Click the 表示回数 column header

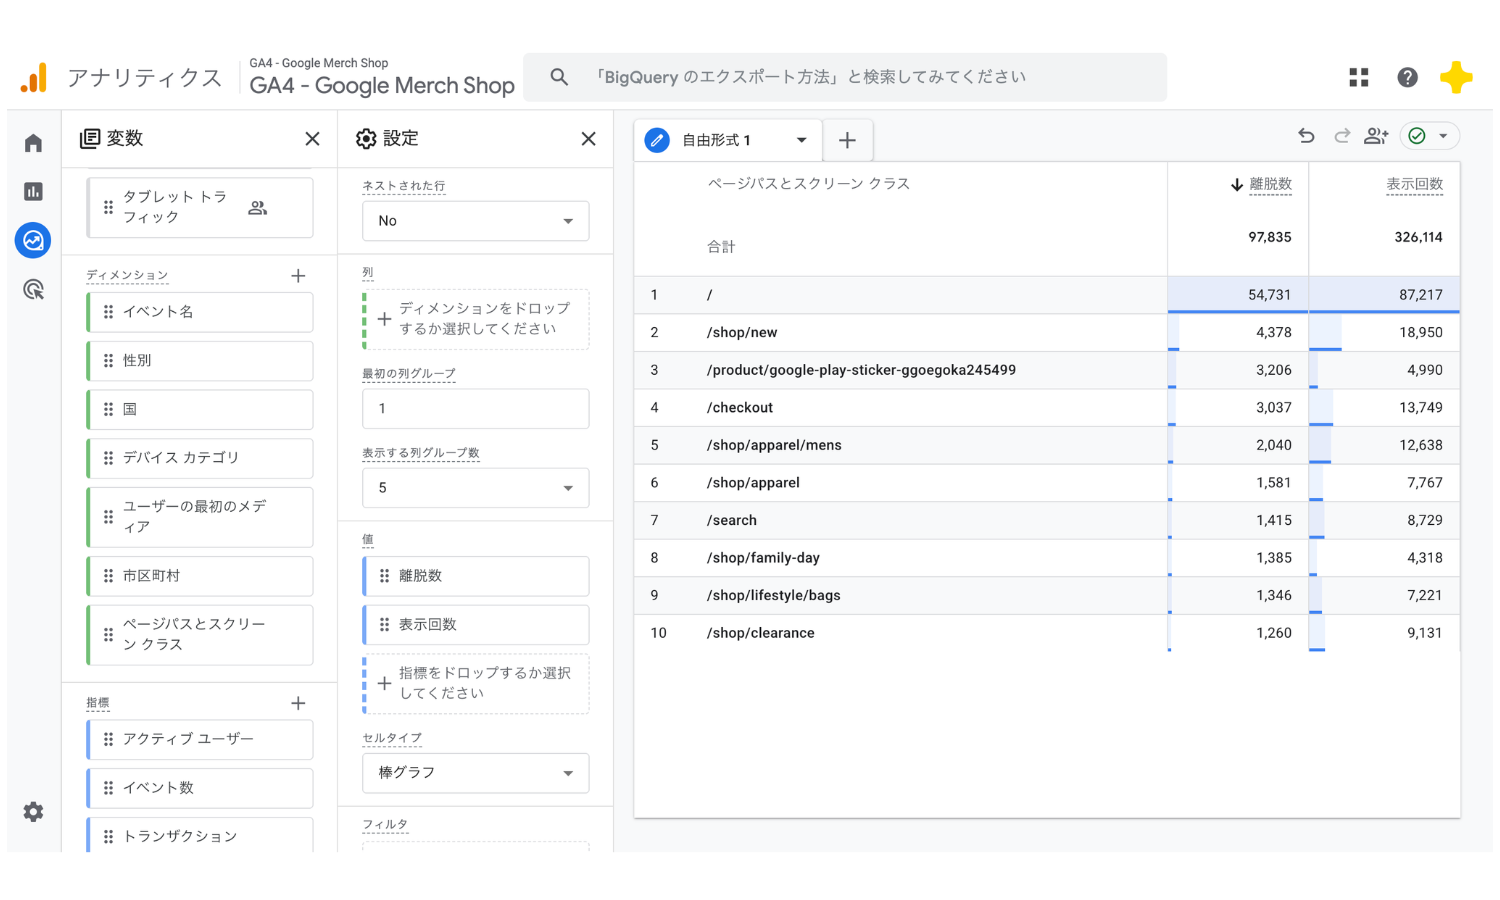tap(1414, 185)
